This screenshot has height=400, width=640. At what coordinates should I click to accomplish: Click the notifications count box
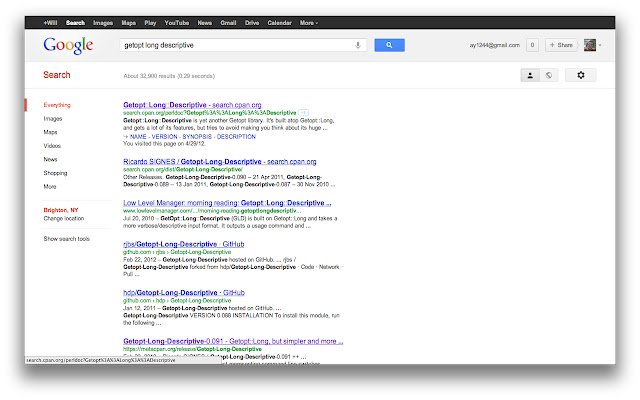[532, 45]
